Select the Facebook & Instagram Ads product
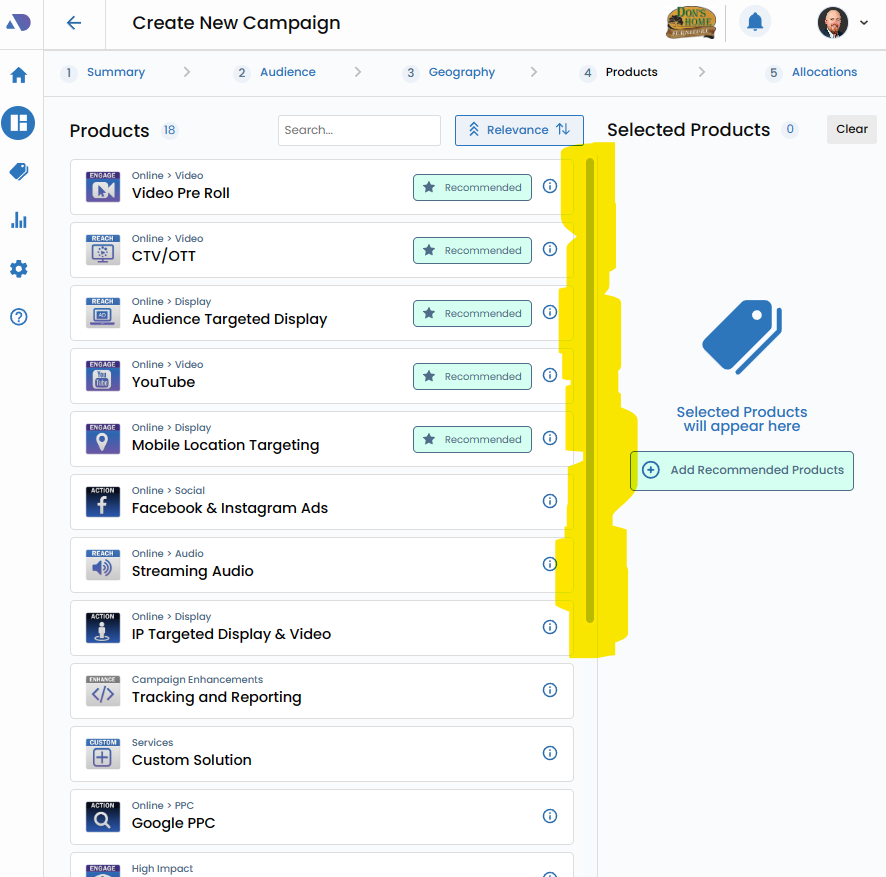 230,508
